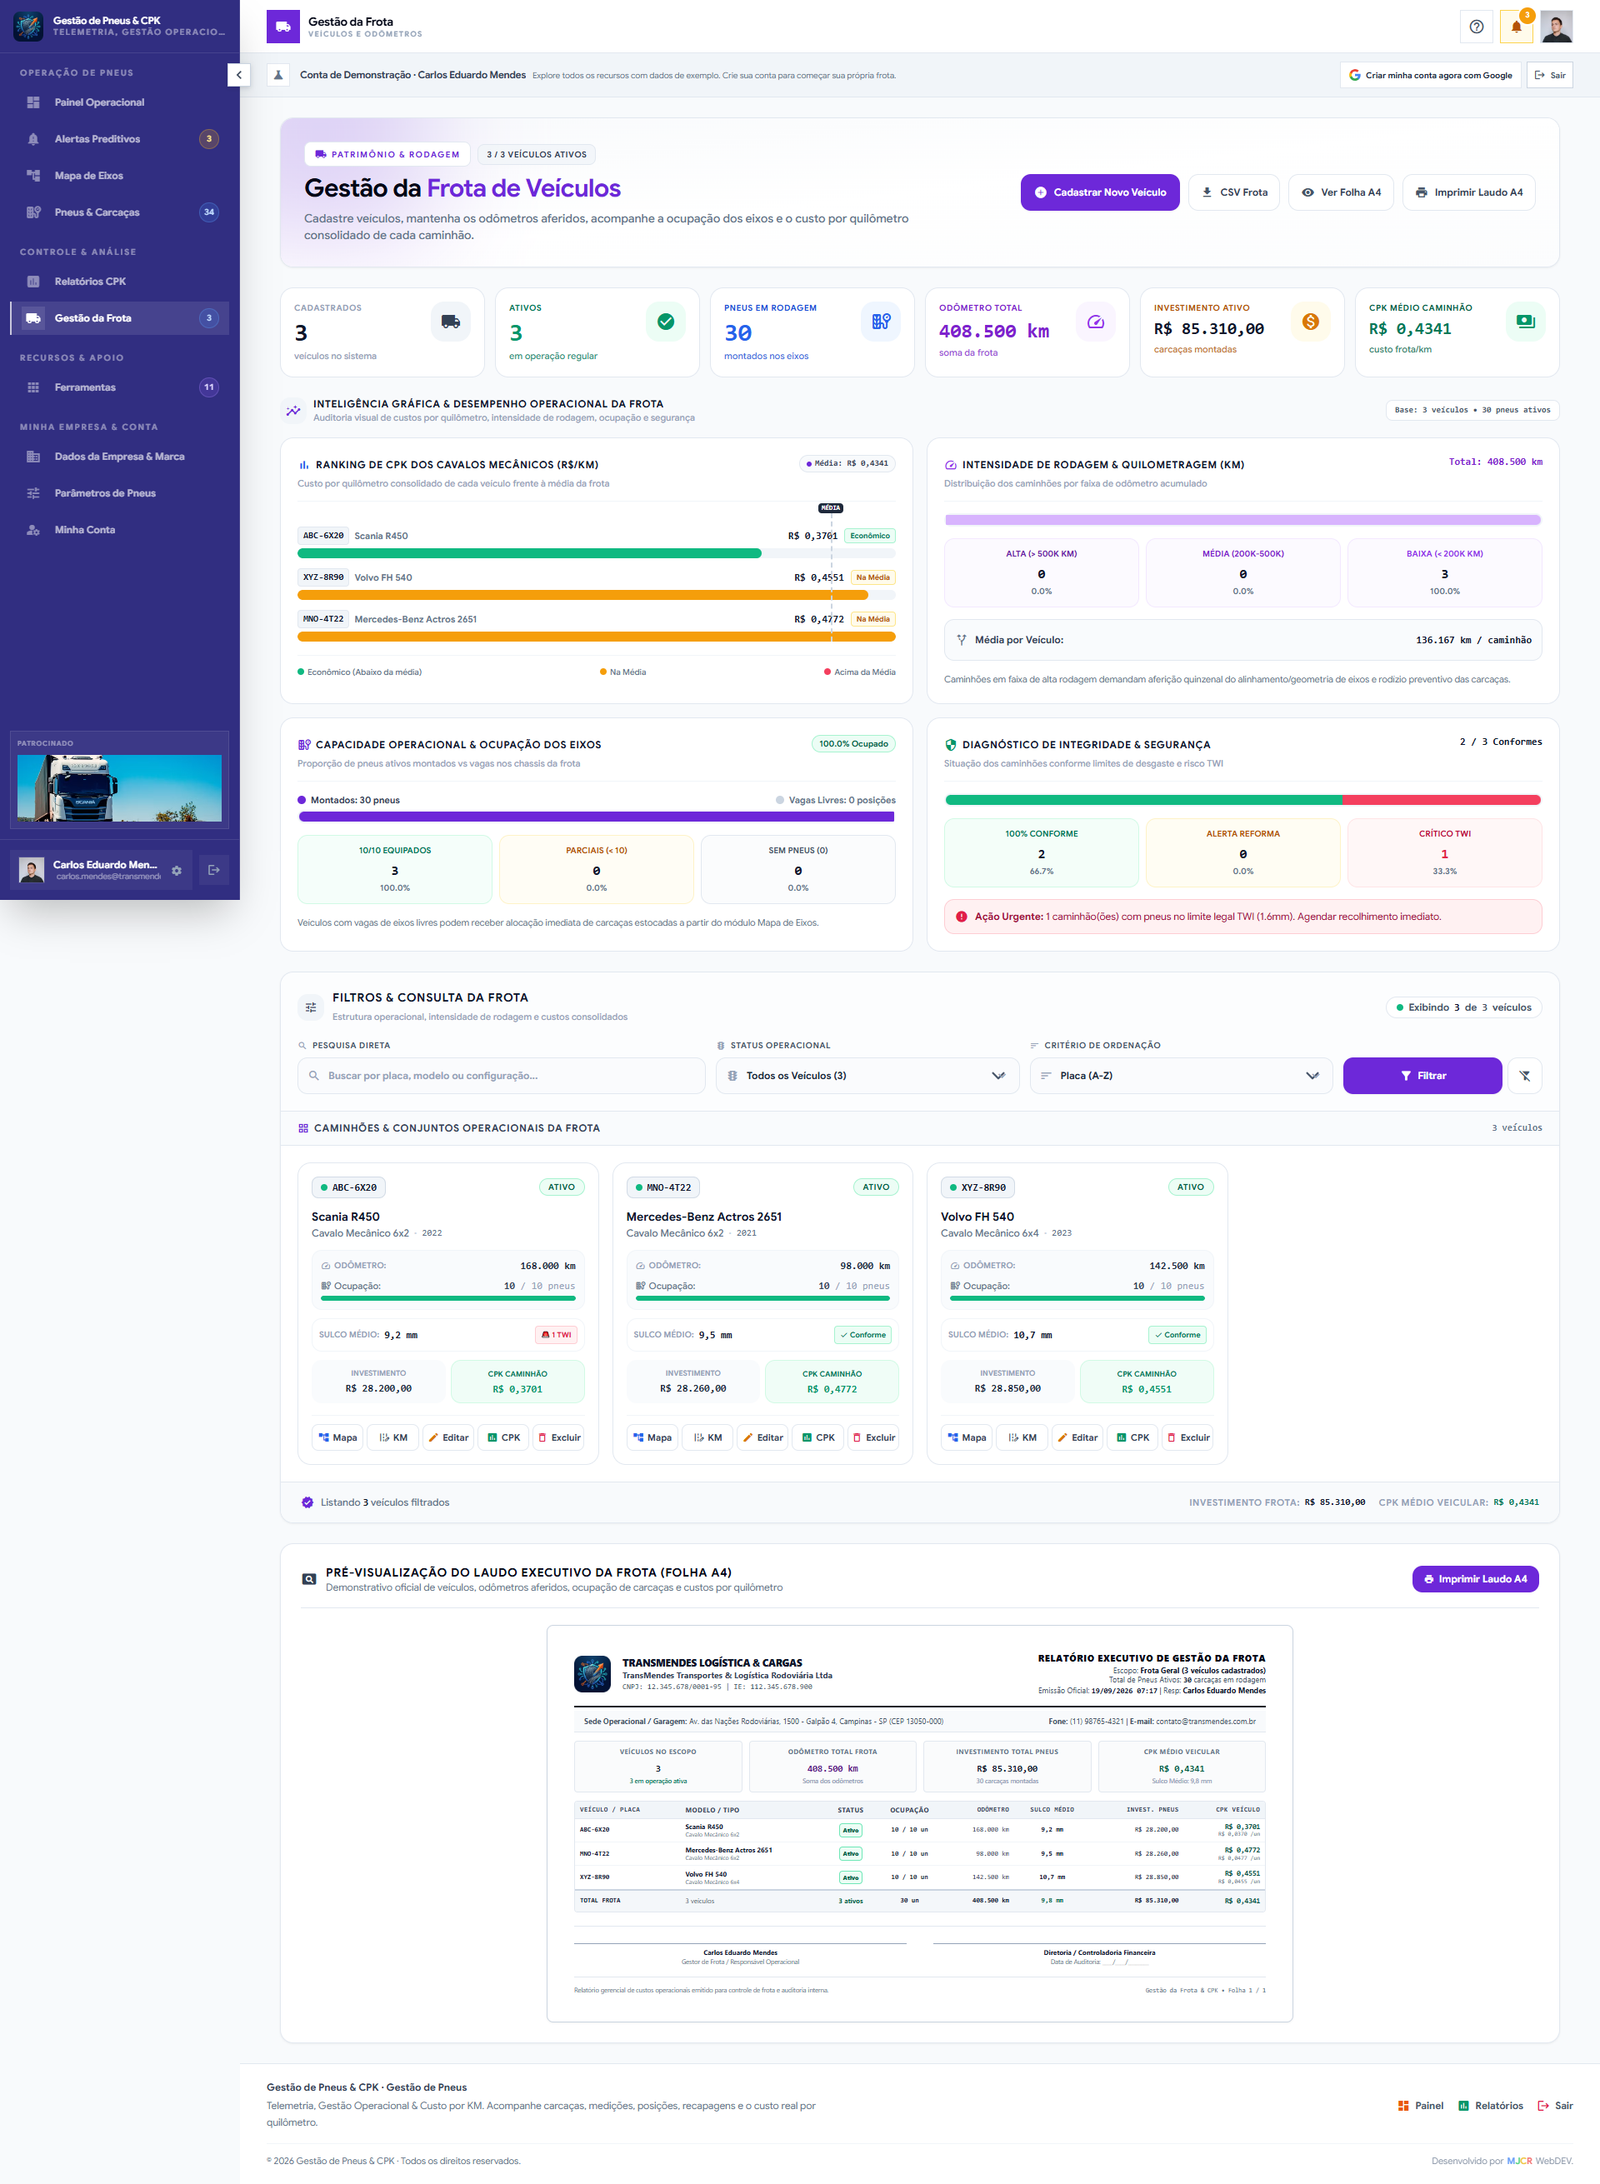
Task: Click the purple axle occupancy bar
Action: (596, 817)
